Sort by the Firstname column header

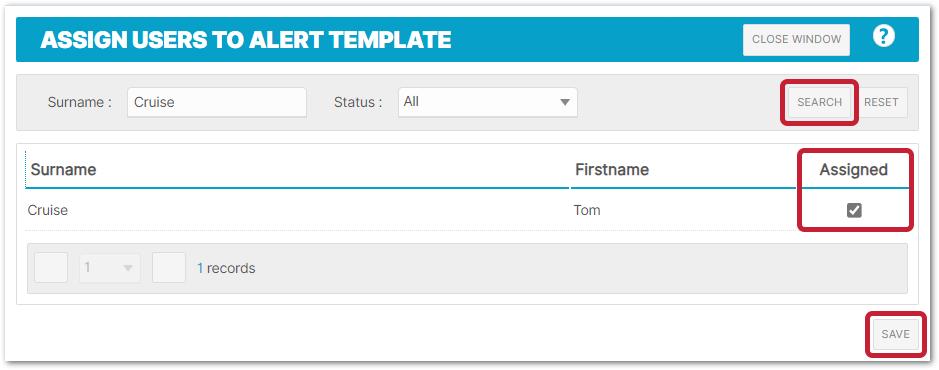pyautogui.click(x=611, y=169)
